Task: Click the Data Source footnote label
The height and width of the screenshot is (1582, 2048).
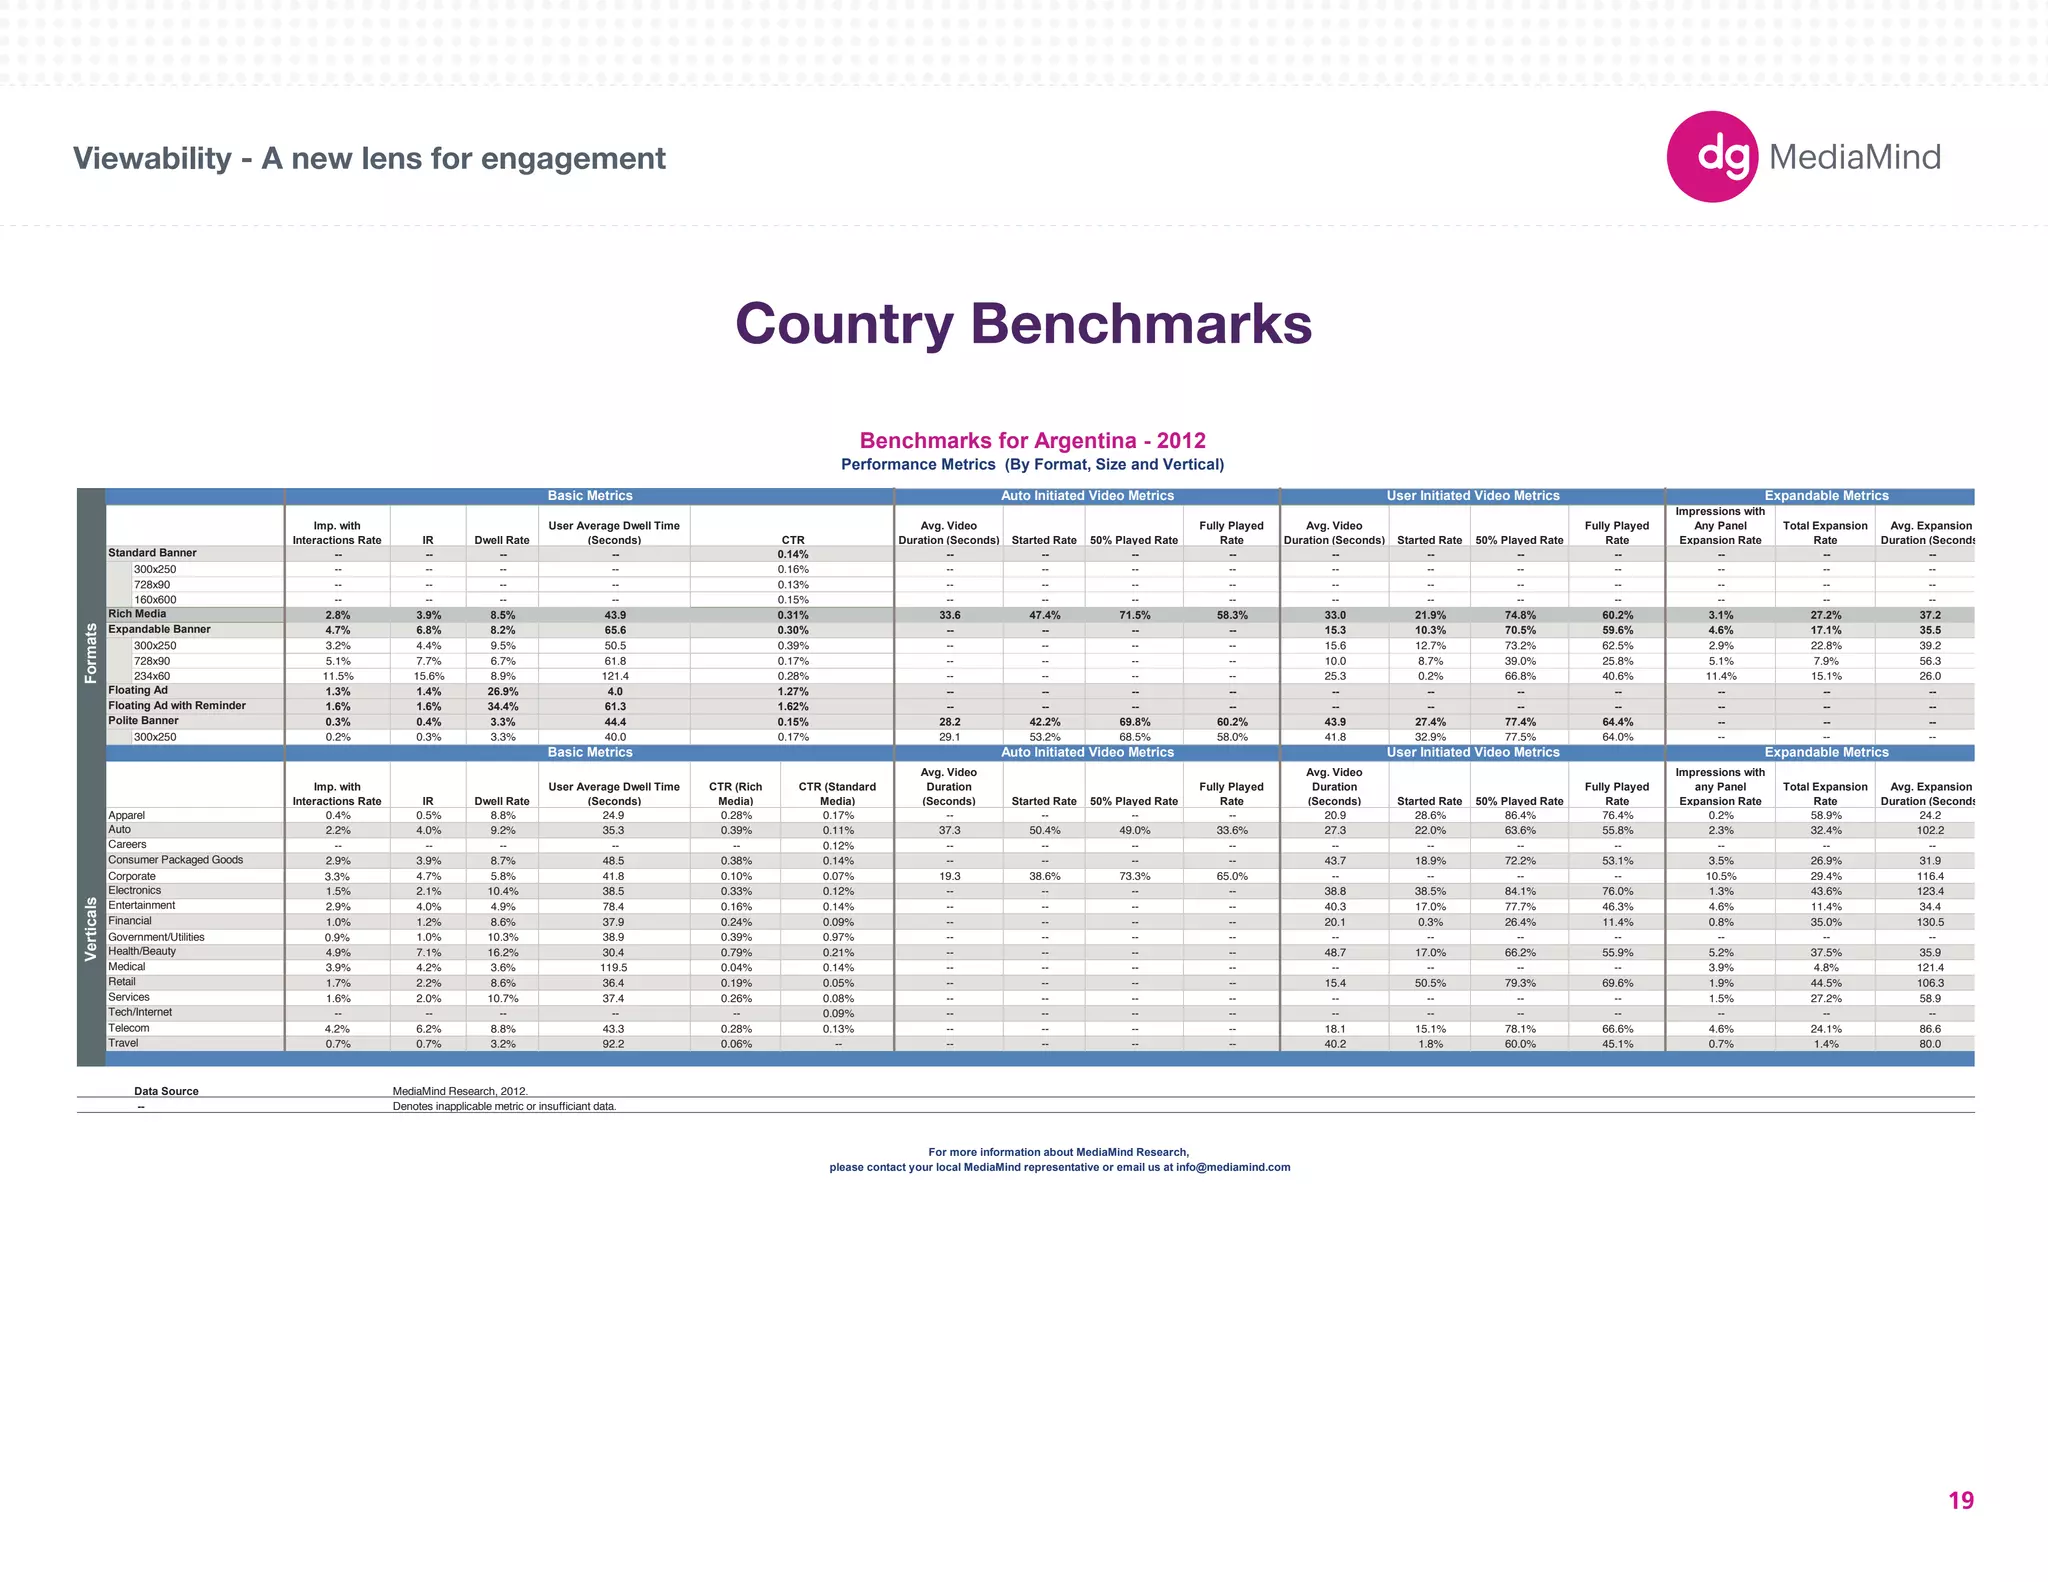Action: [x=166, y=1091]
